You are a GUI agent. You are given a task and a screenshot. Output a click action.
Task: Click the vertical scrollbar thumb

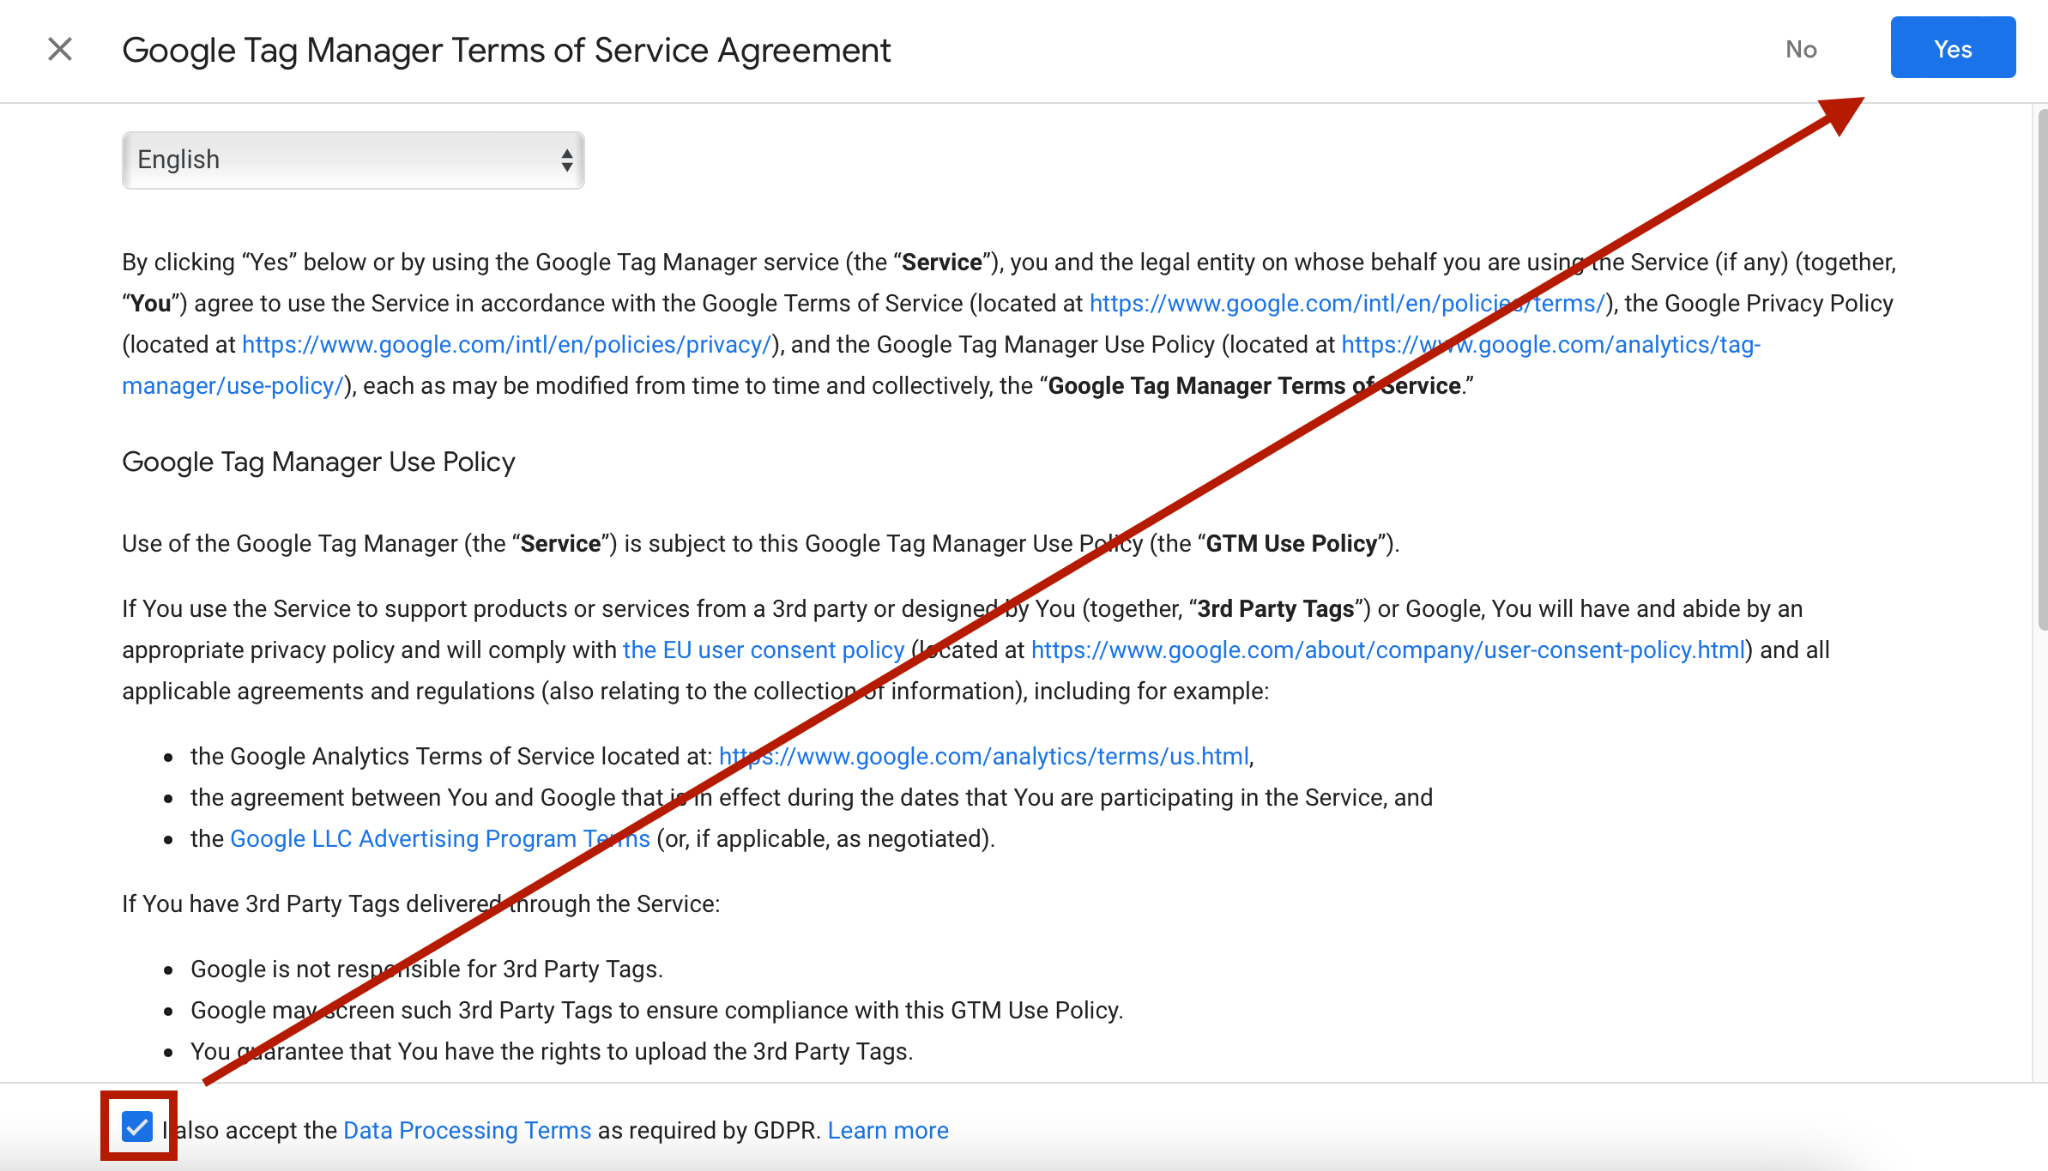coord(2041,370)
